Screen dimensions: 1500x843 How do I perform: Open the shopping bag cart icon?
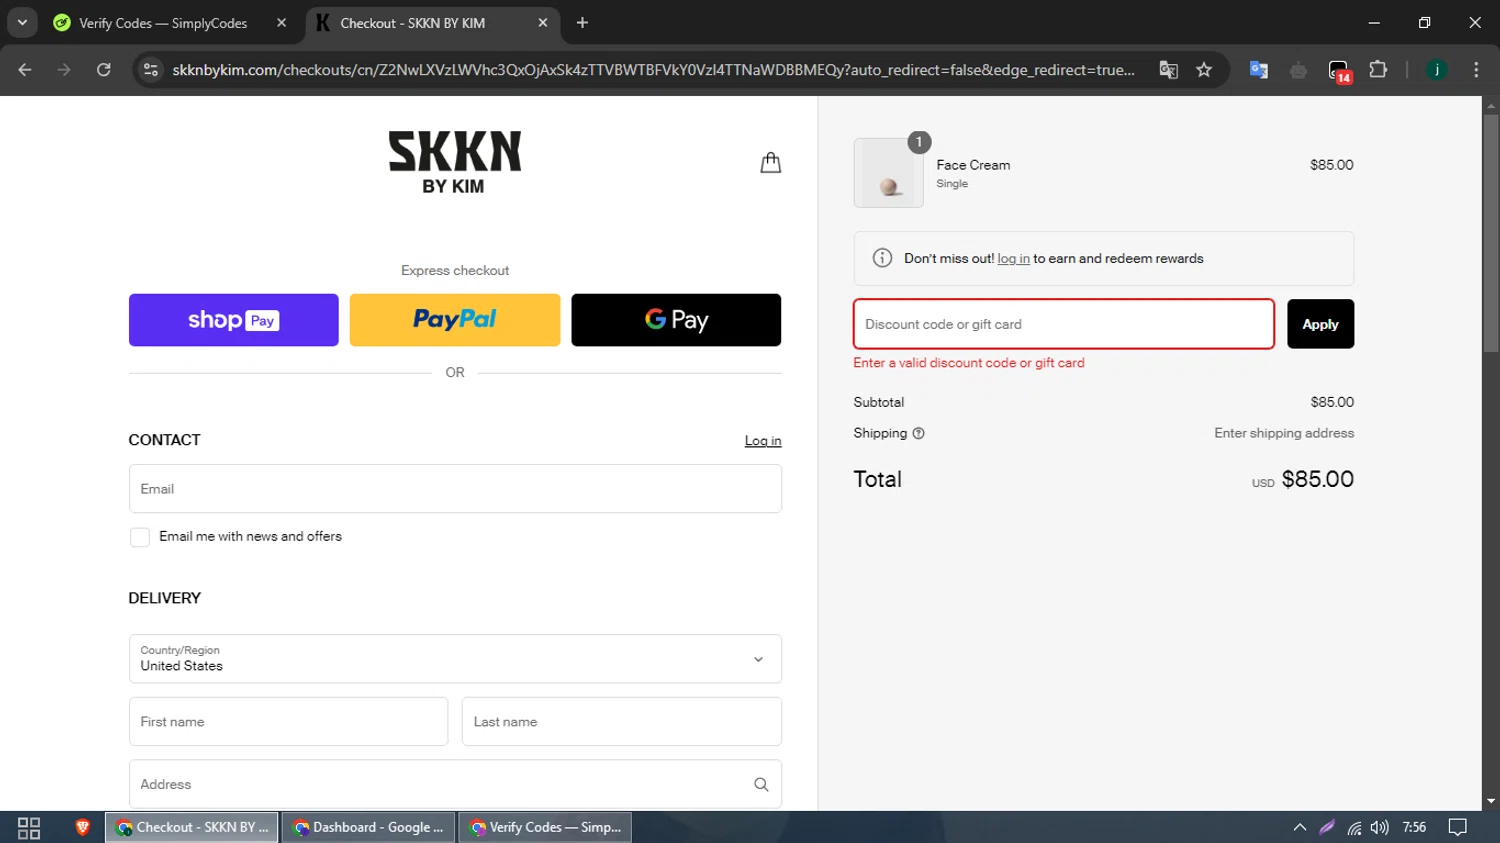770,163
